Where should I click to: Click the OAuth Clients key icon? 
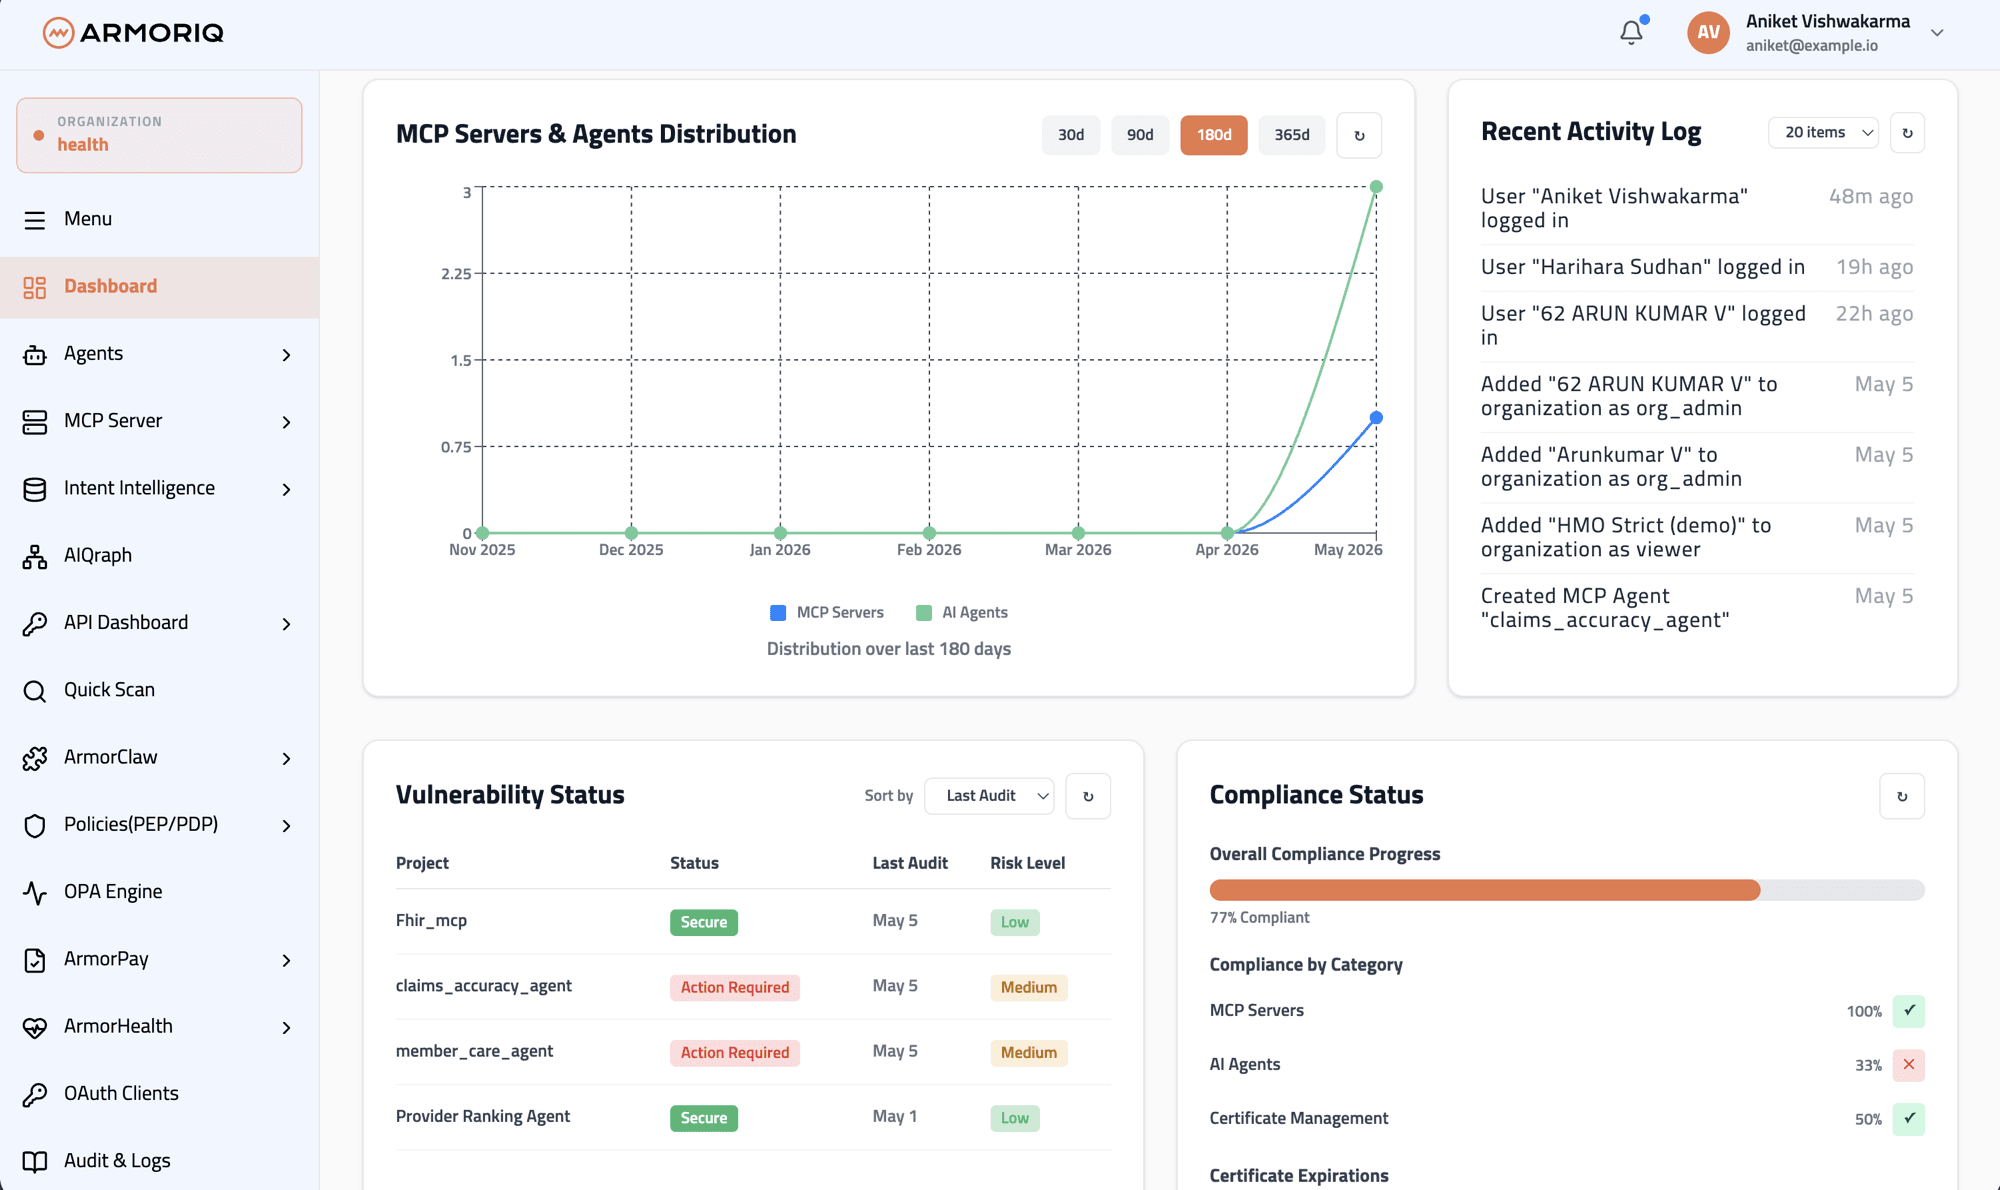click(35, 1095)
